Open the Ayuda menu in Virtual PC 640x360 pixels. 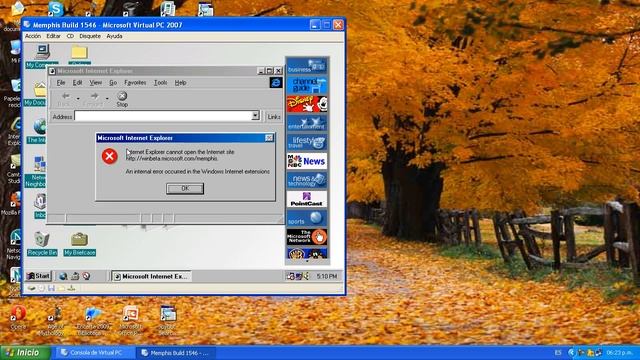pos(114,36)
